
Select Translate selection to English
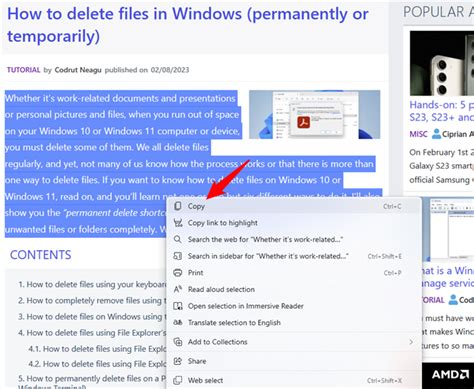point(294,322)
